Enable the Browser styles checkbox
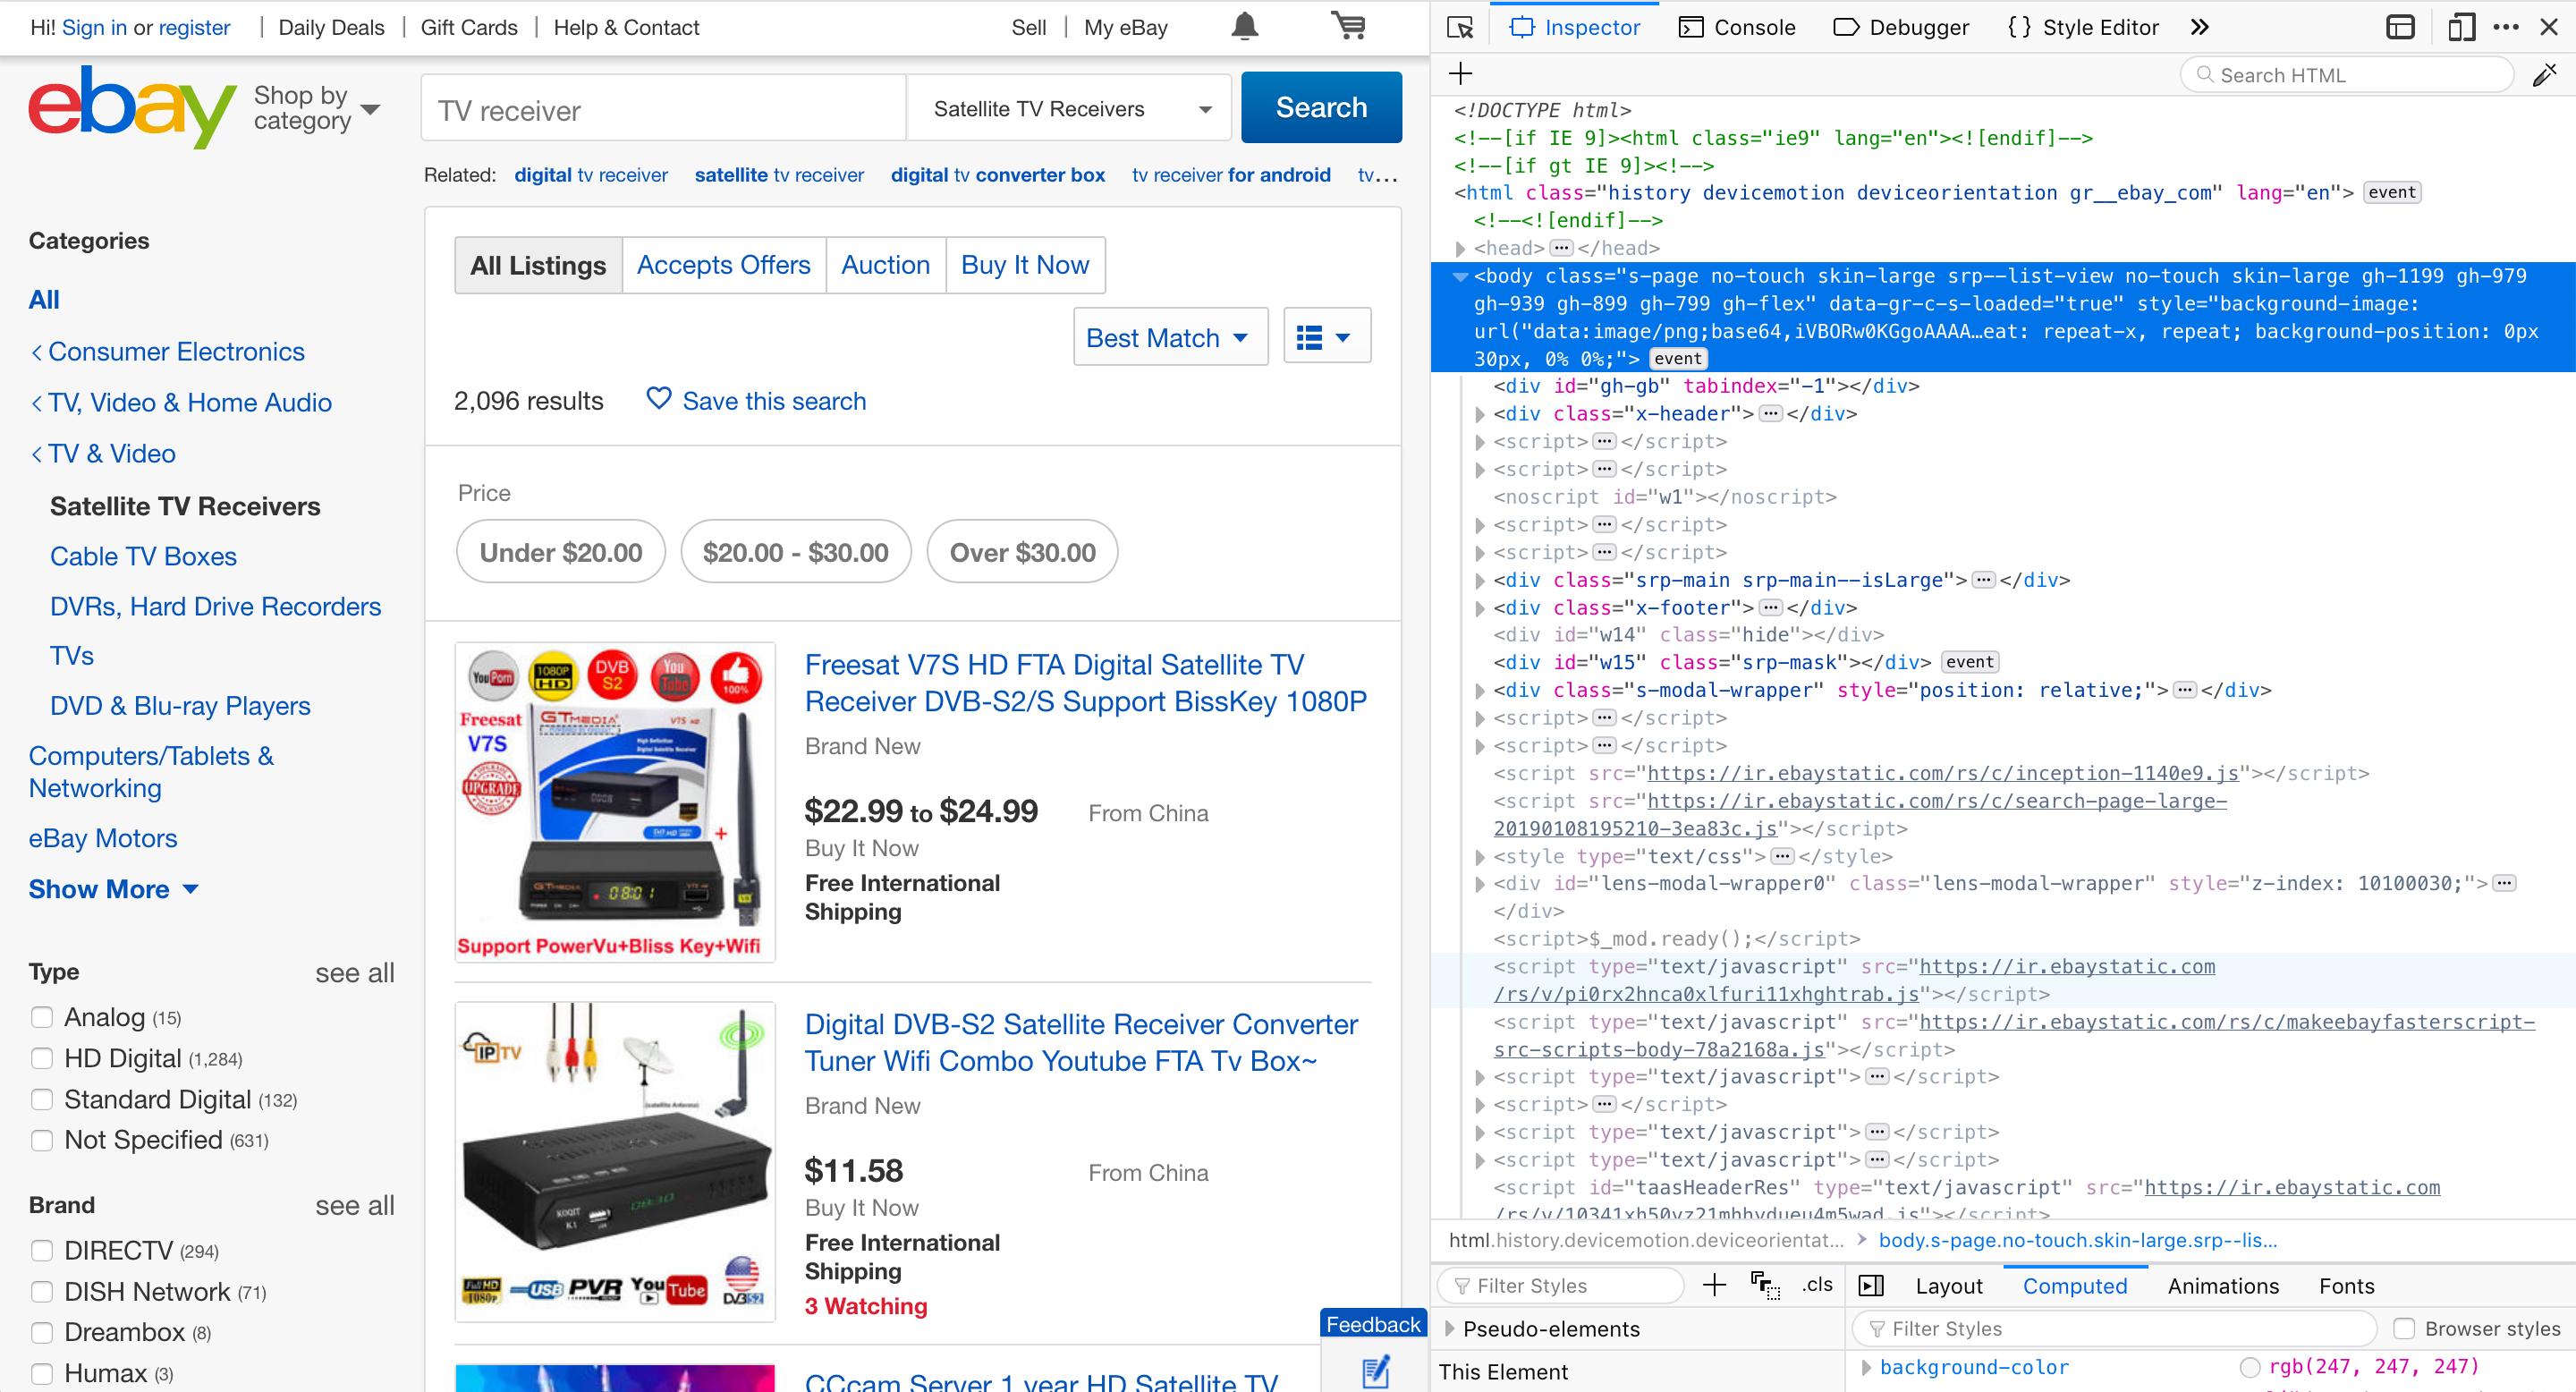The width and height of the screenshot is (2576, 1392). coord(2404,1328)
